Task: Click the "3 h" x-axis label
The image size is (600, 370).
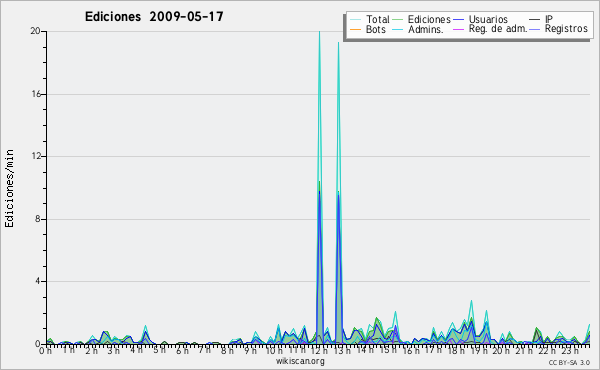Action: click(114, 350)
